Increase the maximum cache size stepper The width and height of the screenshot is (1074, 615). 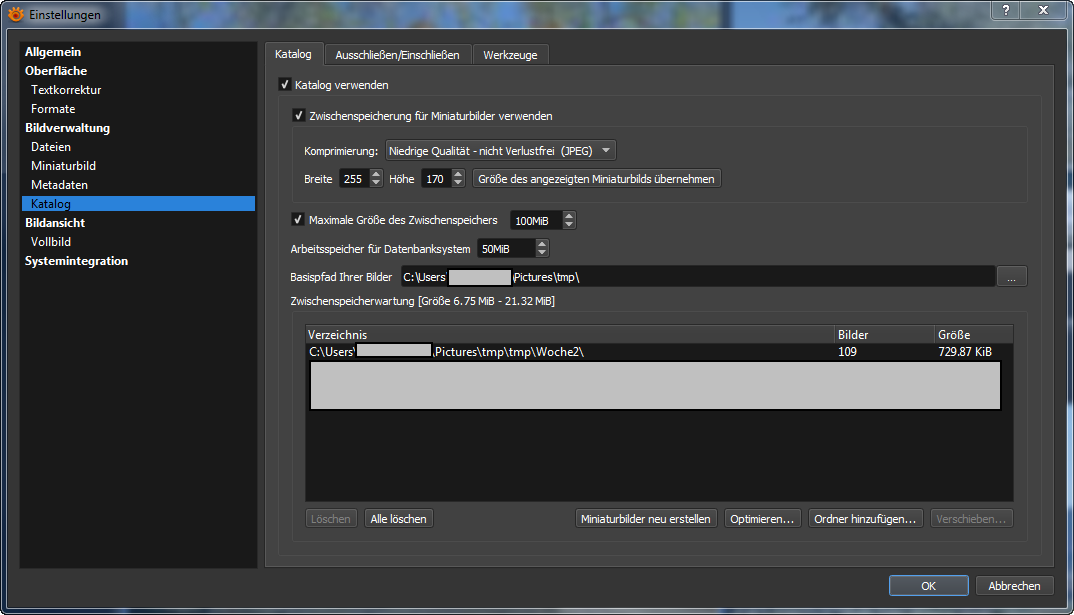[569, 216]
